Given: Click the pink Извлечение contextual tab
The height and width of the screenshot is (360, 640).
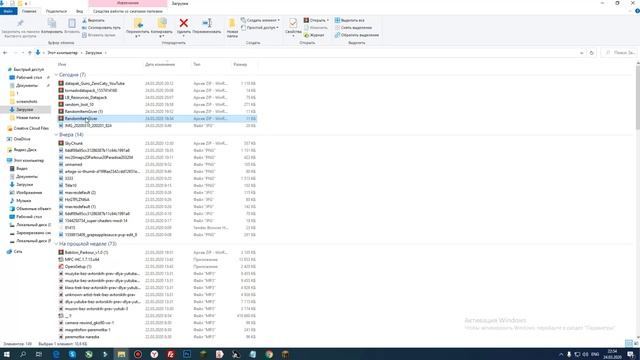Looking at the screenshot, I should pos(128,3).
